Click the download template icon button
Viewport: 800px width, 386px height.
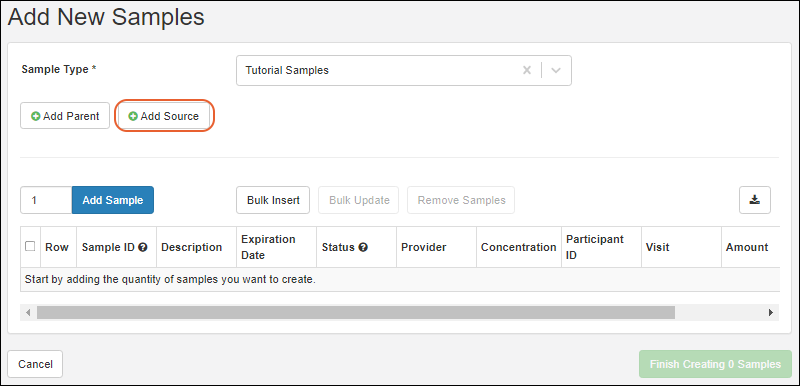755,200
